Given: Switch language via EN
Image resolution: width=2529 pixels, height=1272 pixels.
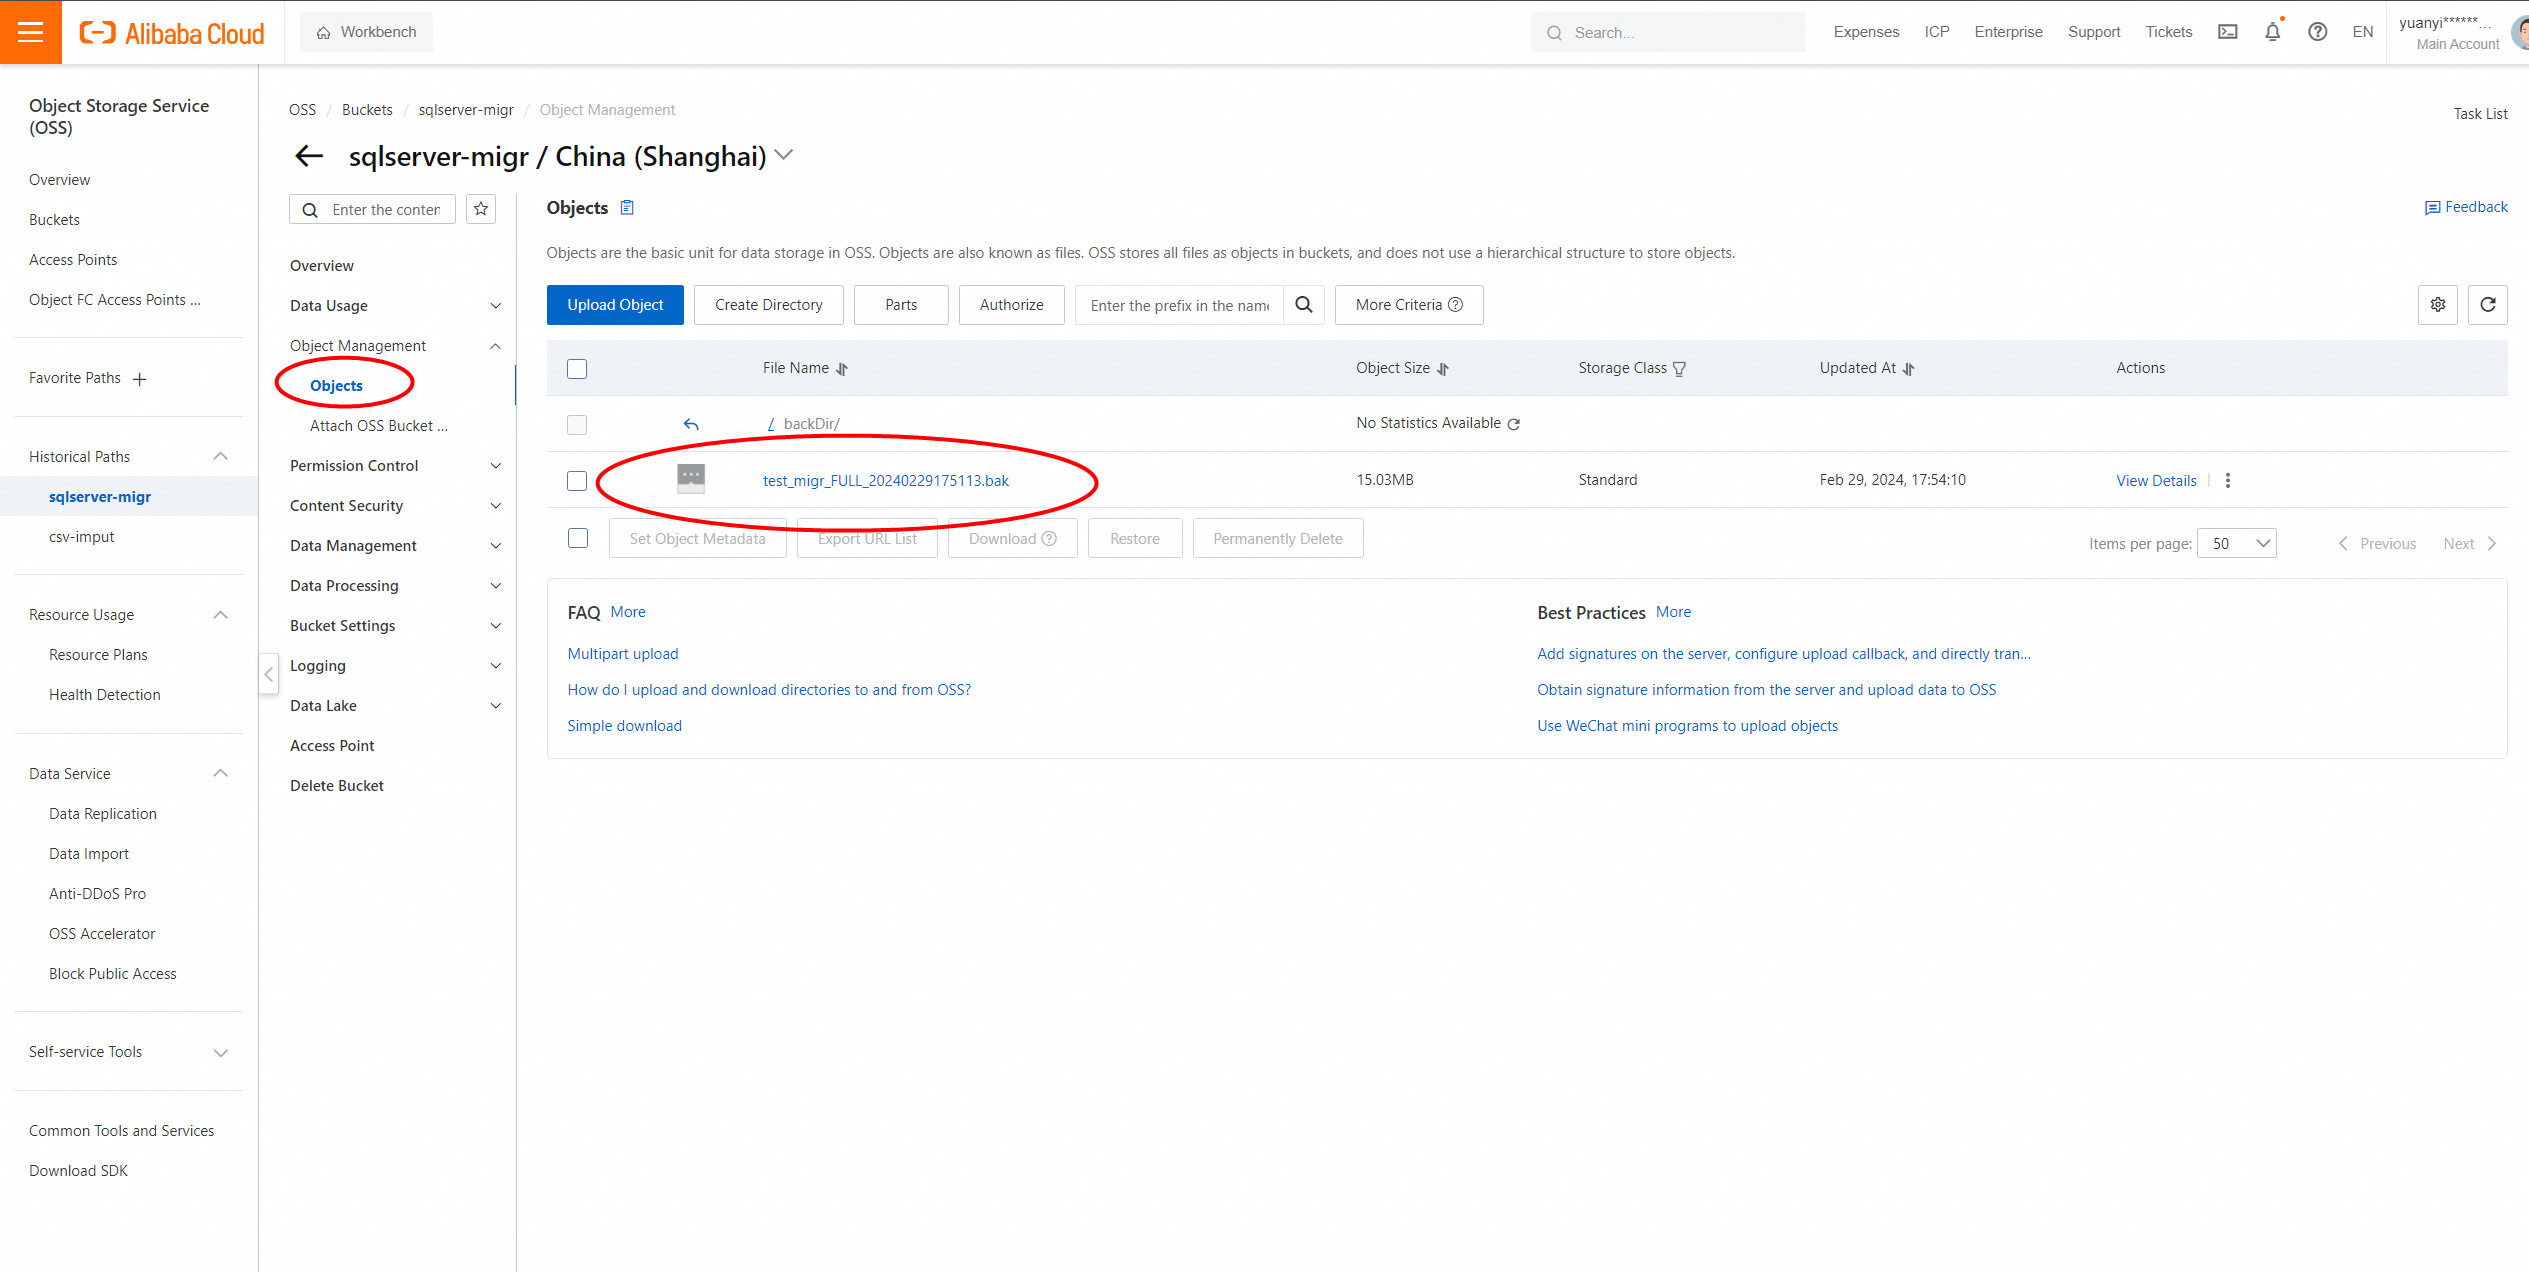Looking at the screenshot, I should coord(2362,32).
